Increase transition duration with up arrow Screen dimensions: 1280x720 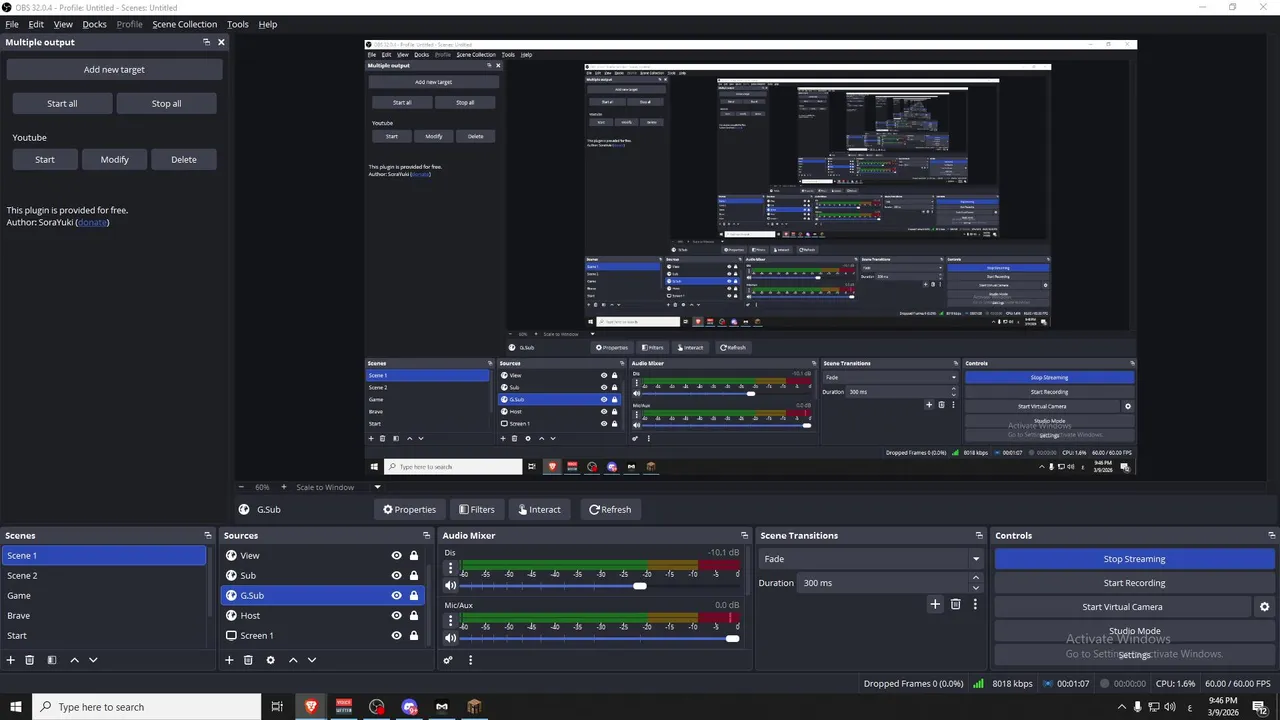pos(976,578)
